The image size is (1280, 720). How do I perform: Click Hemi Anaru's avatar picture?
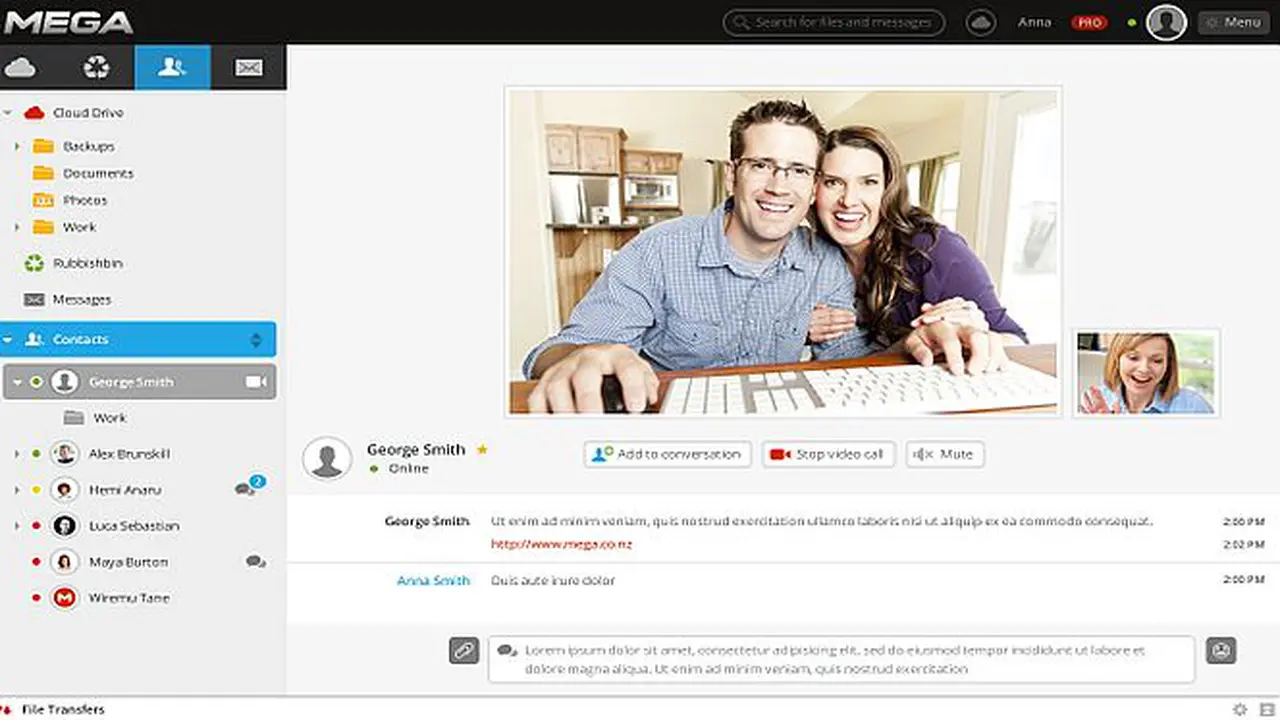65,490
